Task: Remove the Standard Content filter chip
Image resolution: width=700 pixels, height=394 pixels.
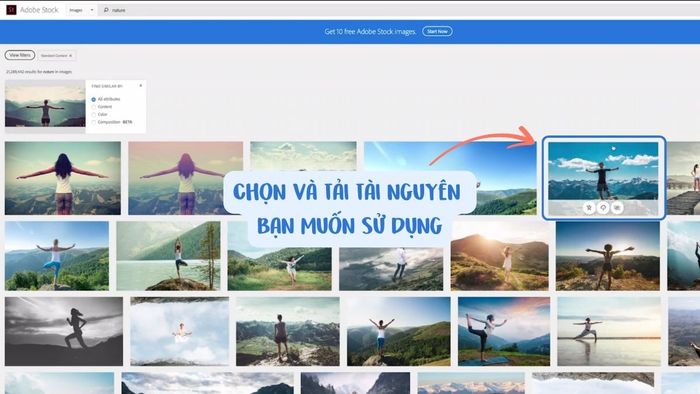Action: click(71, 56)
